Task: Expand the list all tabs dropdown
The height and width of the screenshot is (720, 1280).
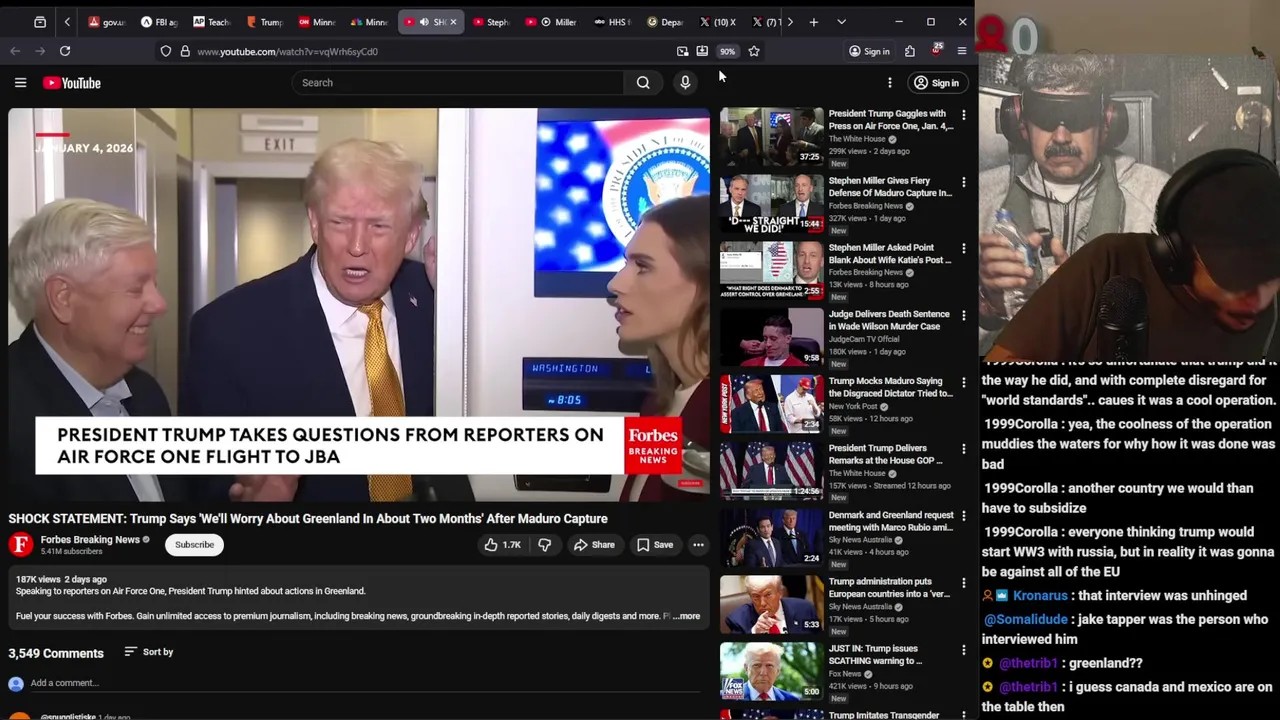Action: click(x=841, y=22)
